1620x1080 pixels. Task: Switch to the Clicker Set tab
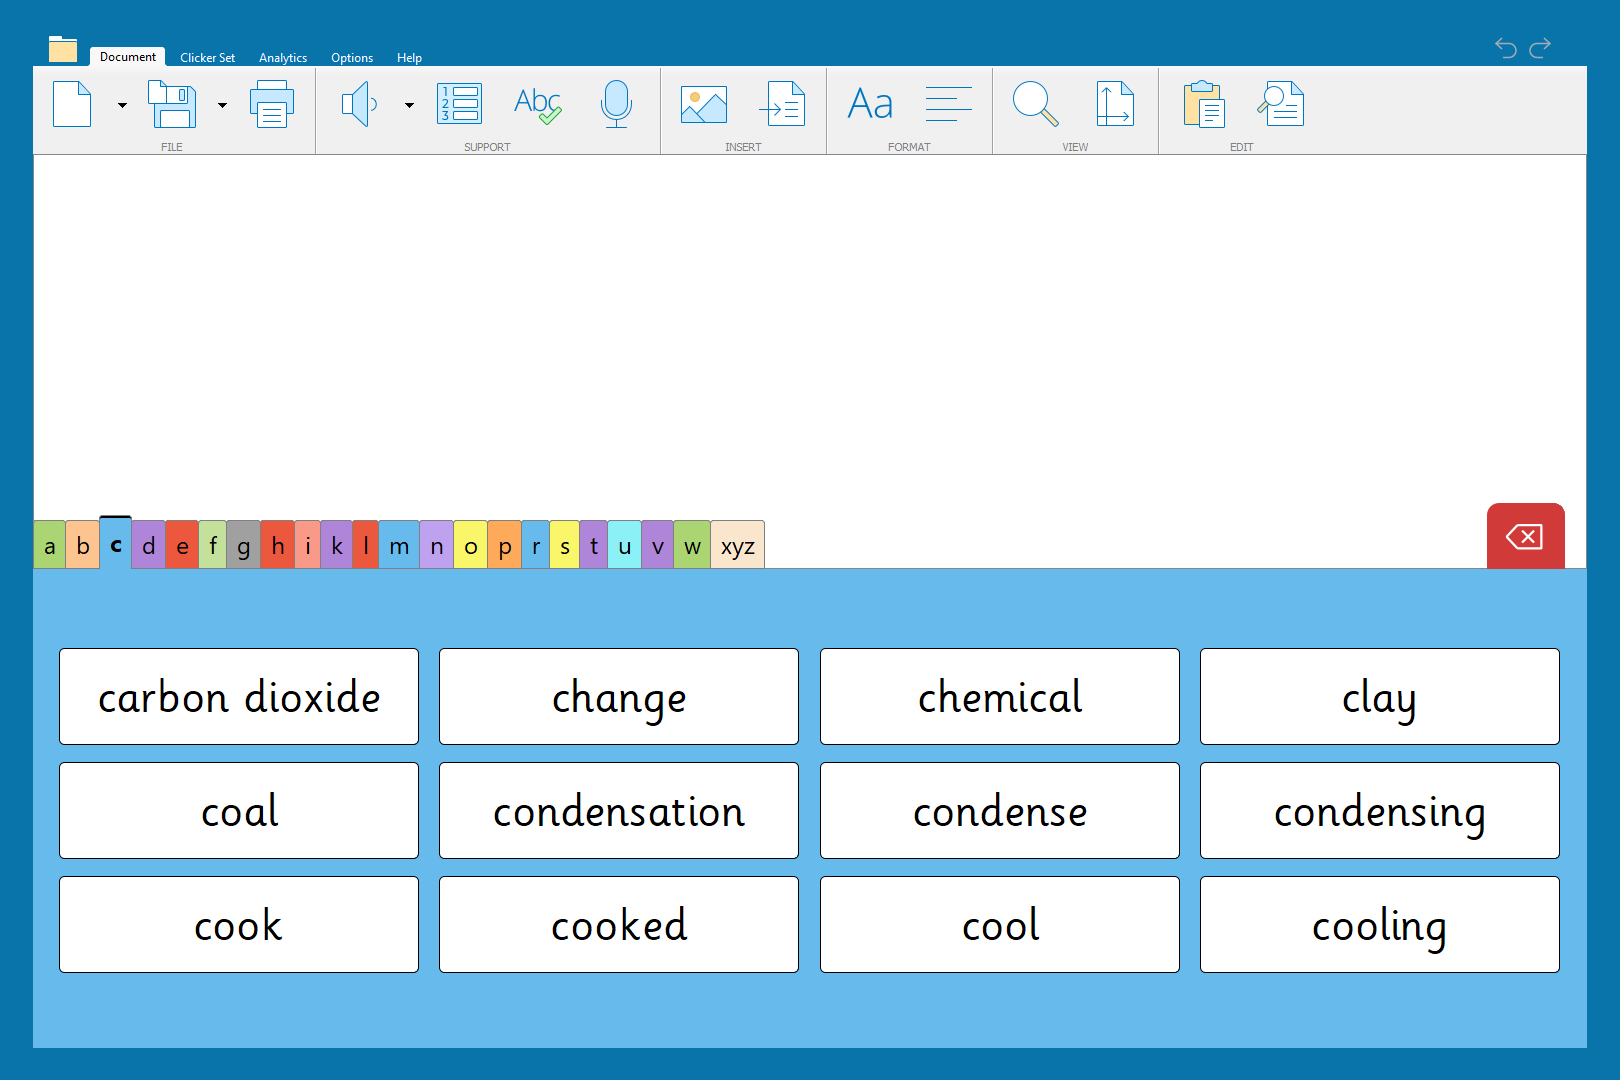(207, 58)
